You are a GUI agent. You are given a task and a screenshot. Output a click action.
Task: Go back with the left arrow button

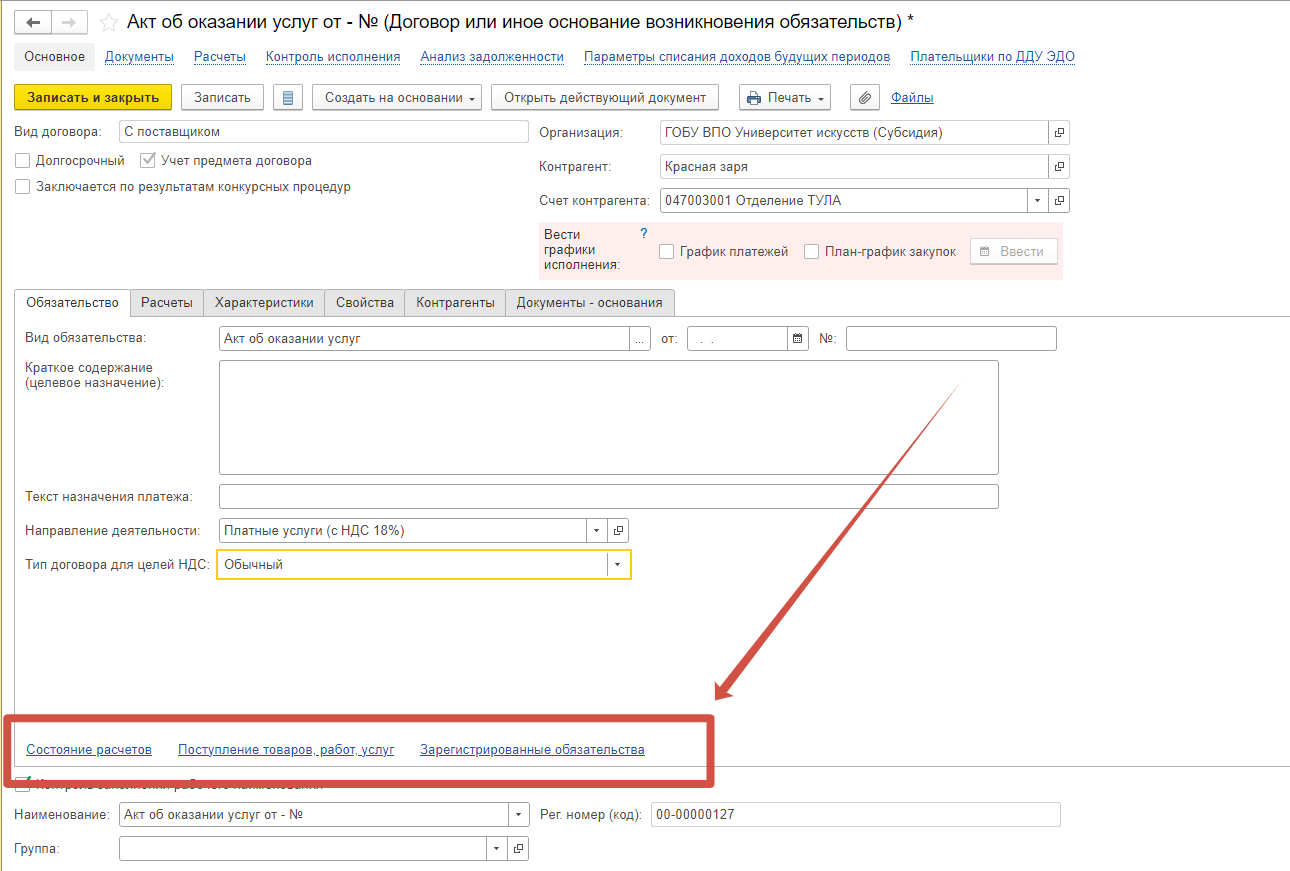pos(34,22)
